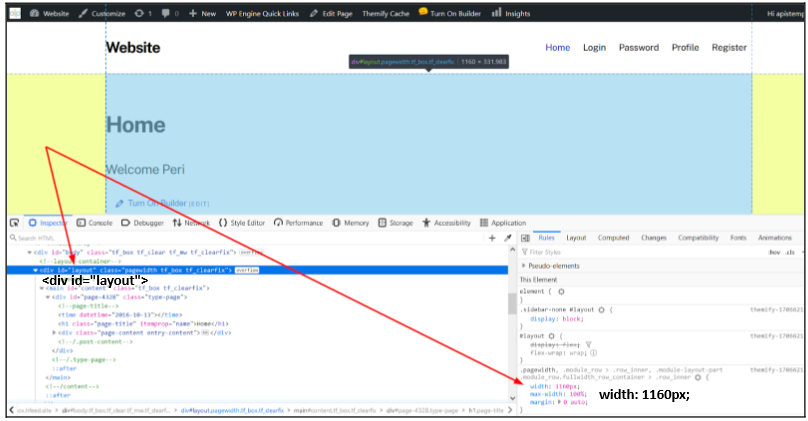Switch to the Changes sidebar tab
Viewport: 808px width, 421px height.
pos(653,238)
